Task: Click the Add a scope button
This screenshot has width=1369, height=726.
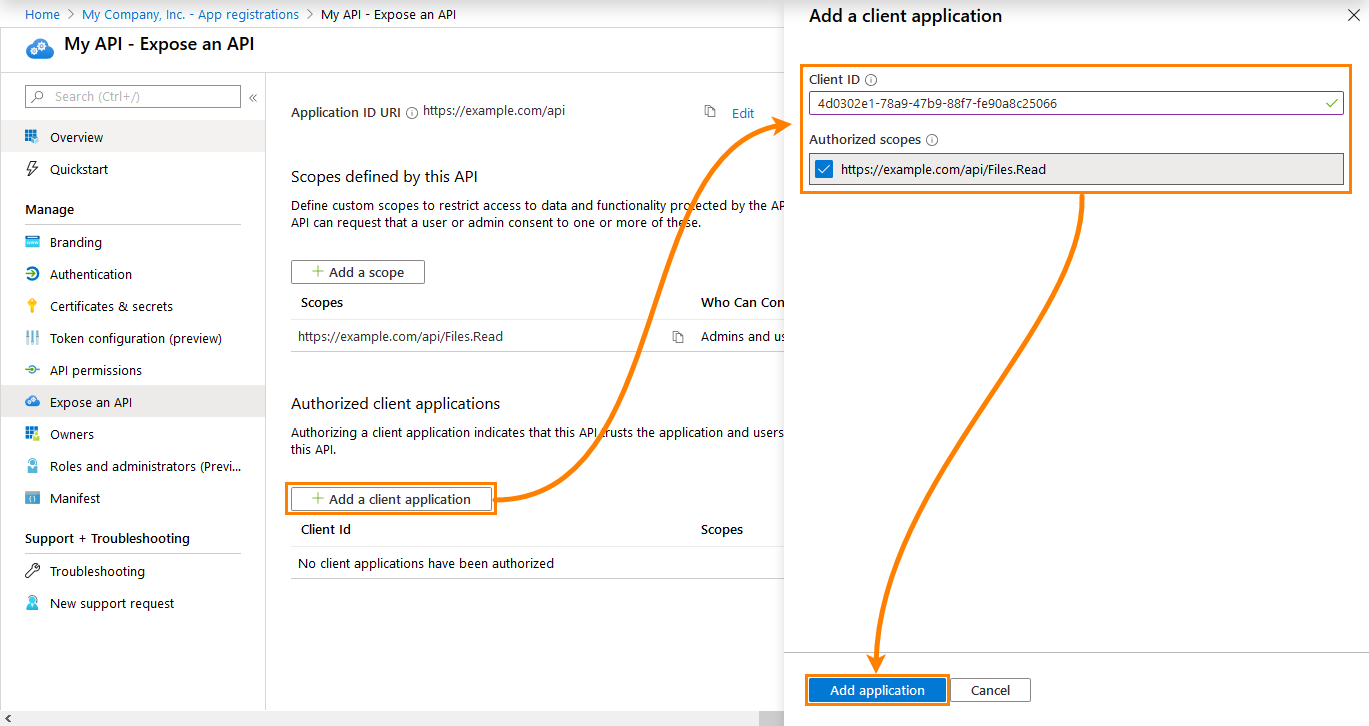Action: pos(357,271)
